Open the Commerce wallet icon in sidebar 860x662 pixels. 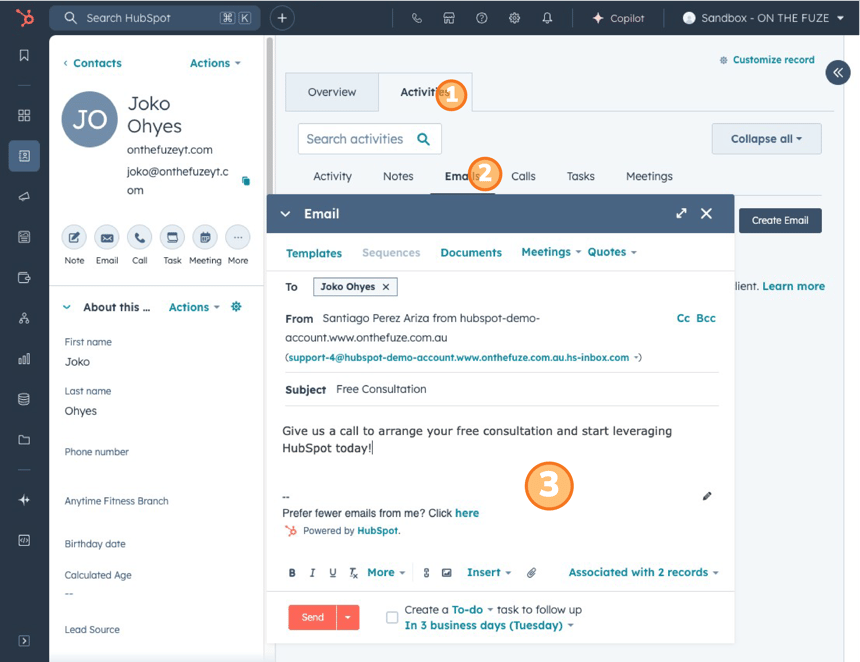(x=24, y=278)
